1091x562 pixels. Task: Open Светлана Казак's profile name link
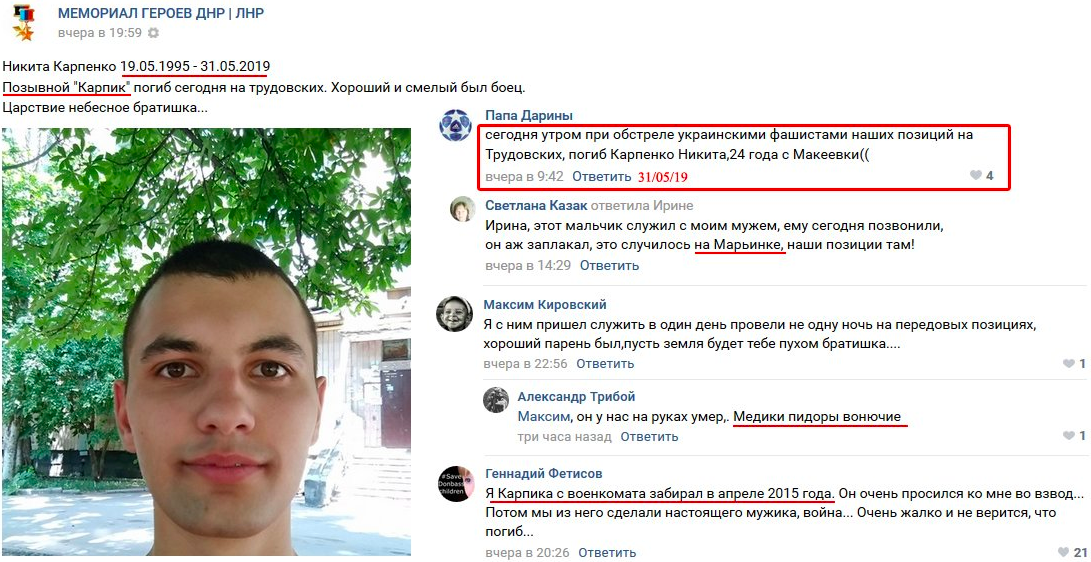pos(536,206)
